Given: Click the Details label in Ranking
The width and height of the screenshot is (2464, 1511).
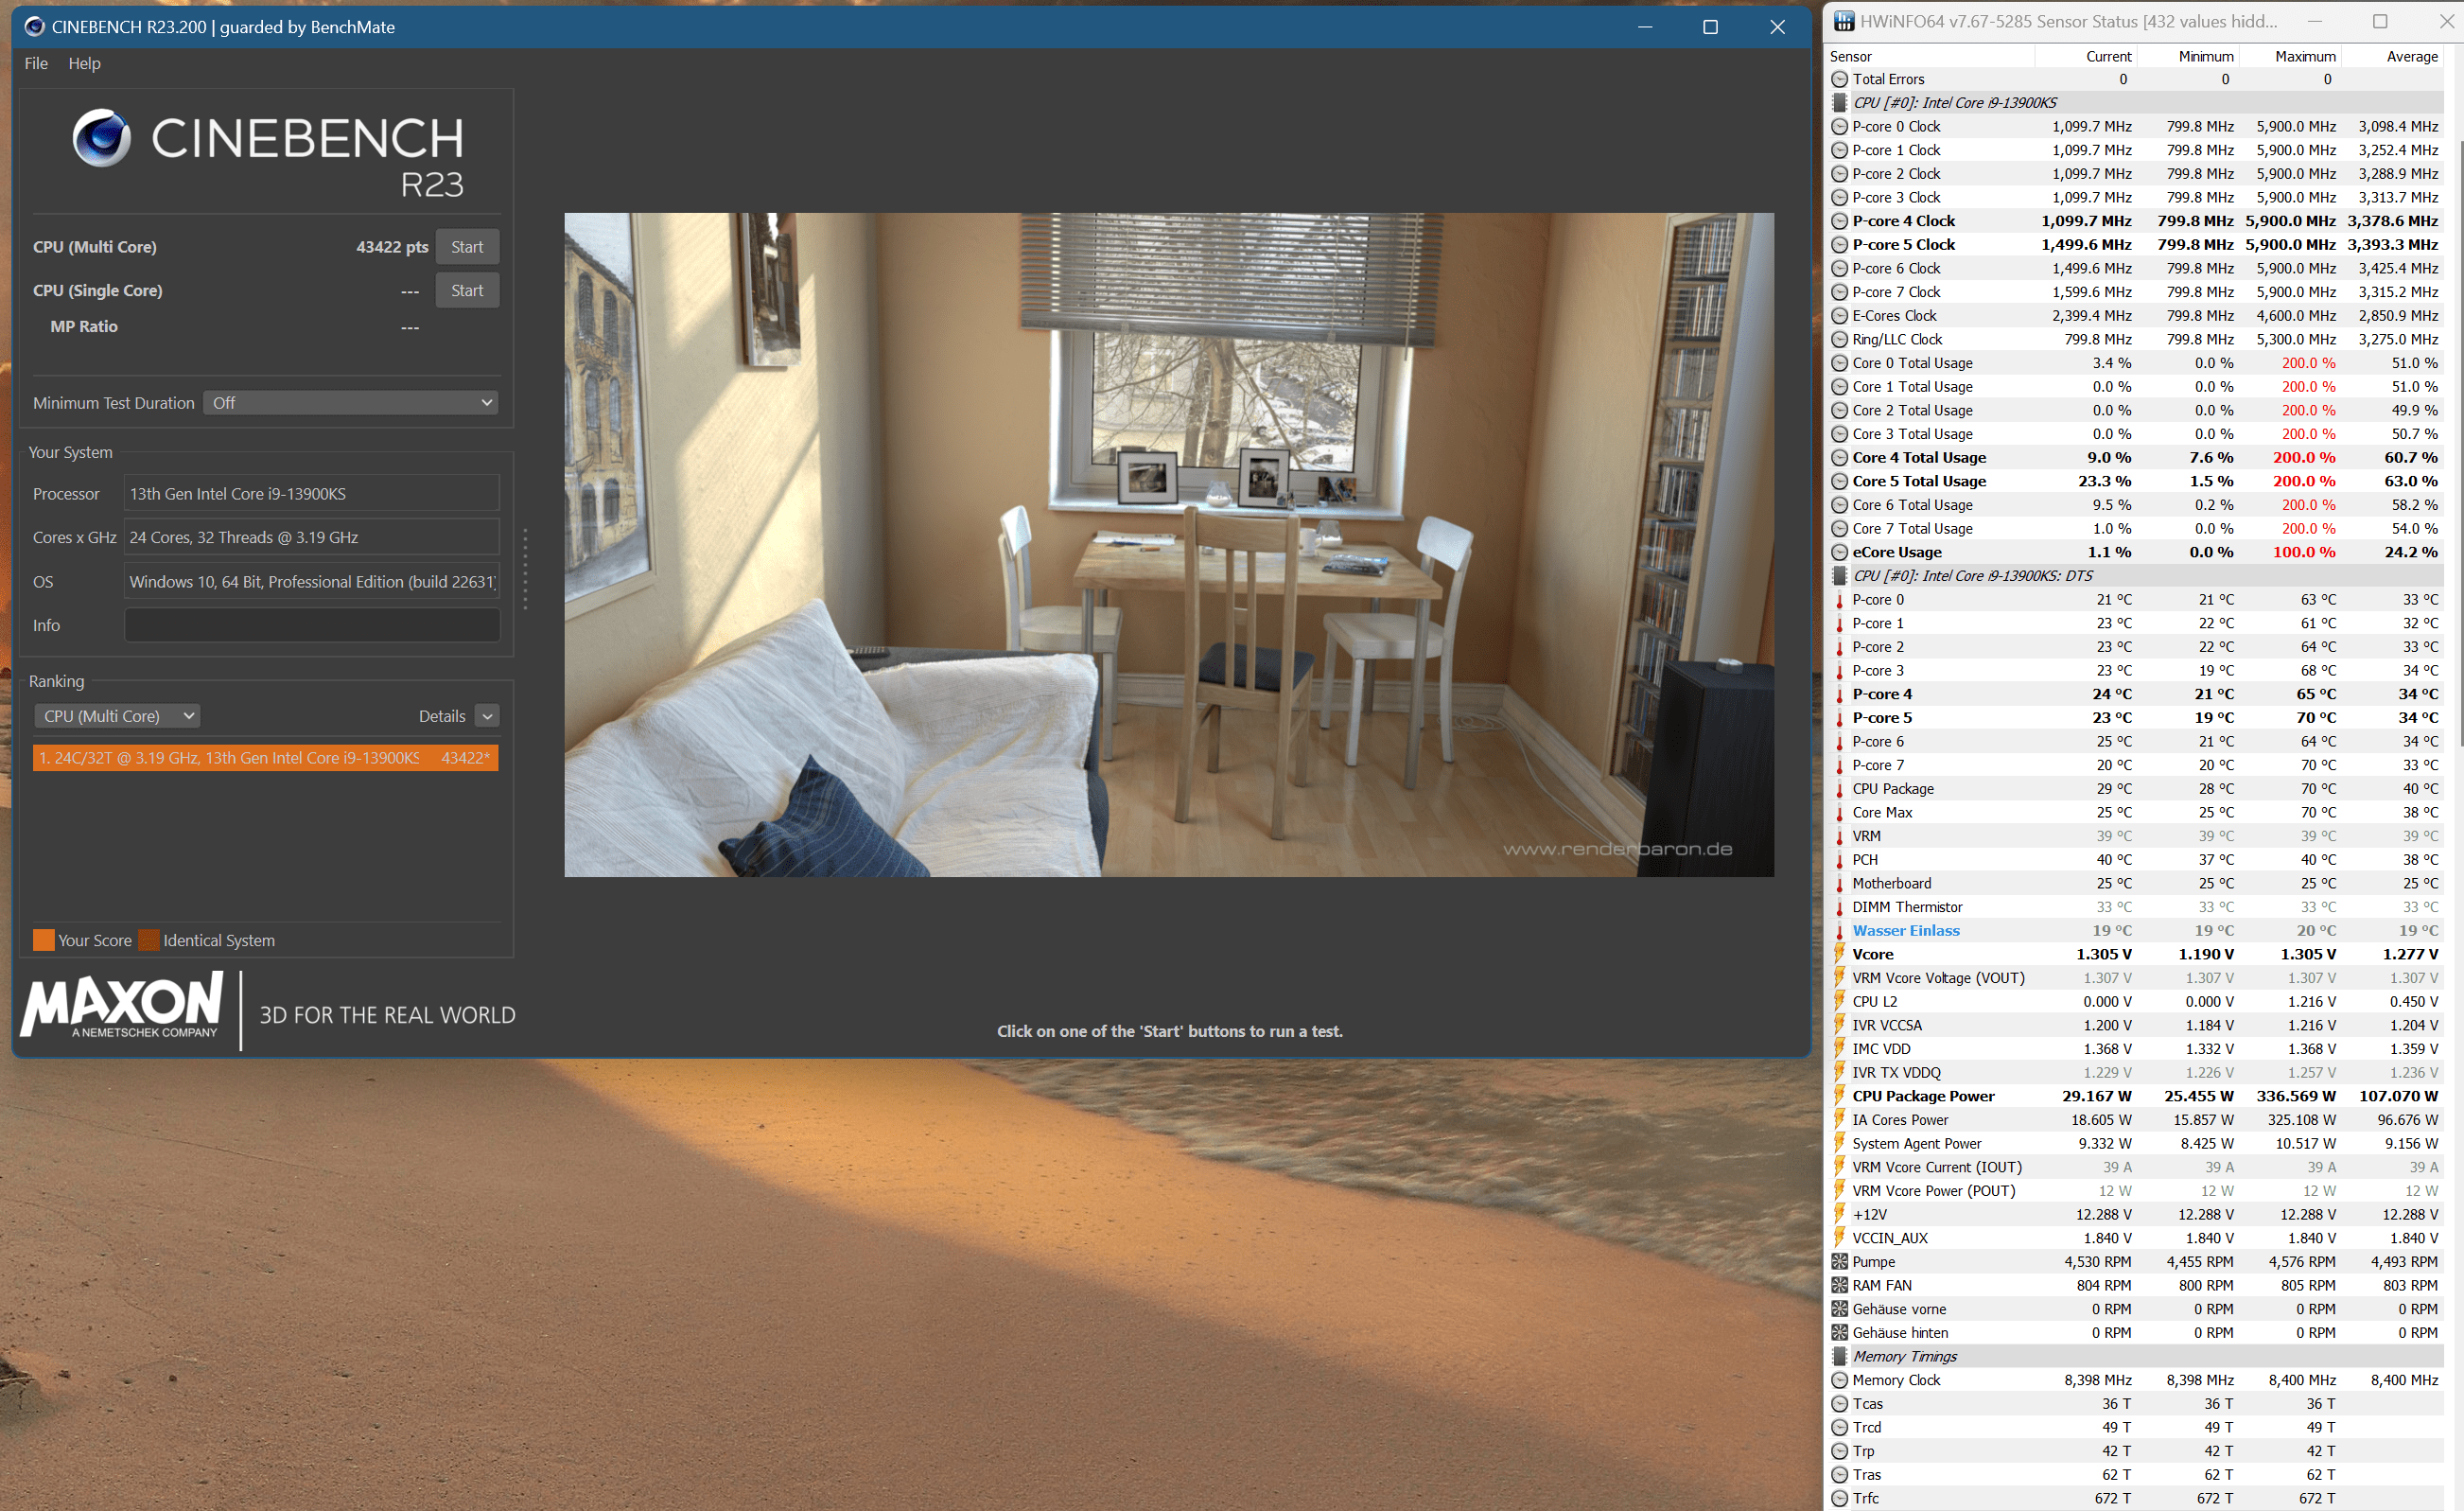Looking at the screenshot, I should 442,716.
